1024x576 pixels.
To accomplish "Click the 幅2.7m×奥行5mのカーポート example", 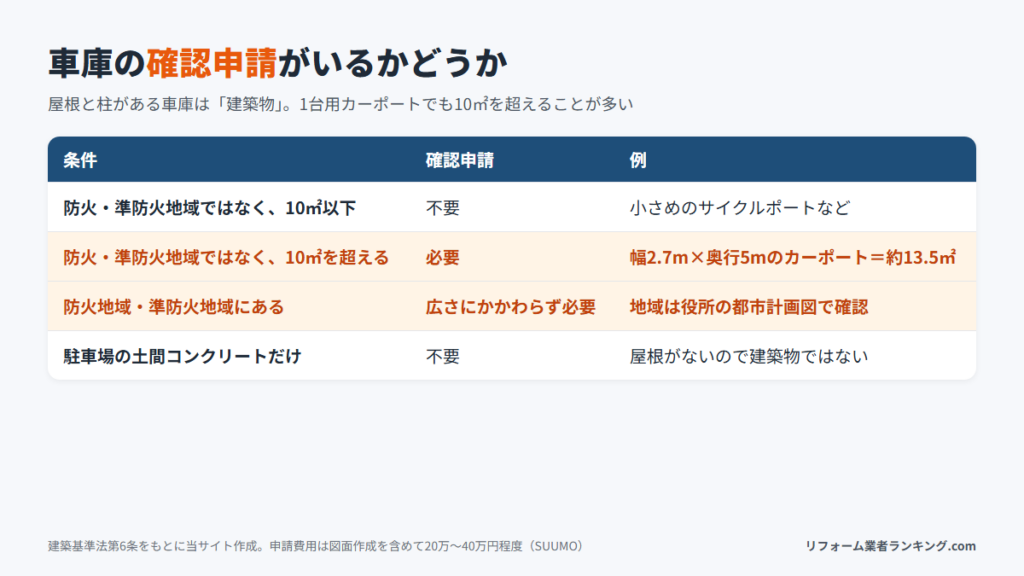I will click(x=793, y=257).
